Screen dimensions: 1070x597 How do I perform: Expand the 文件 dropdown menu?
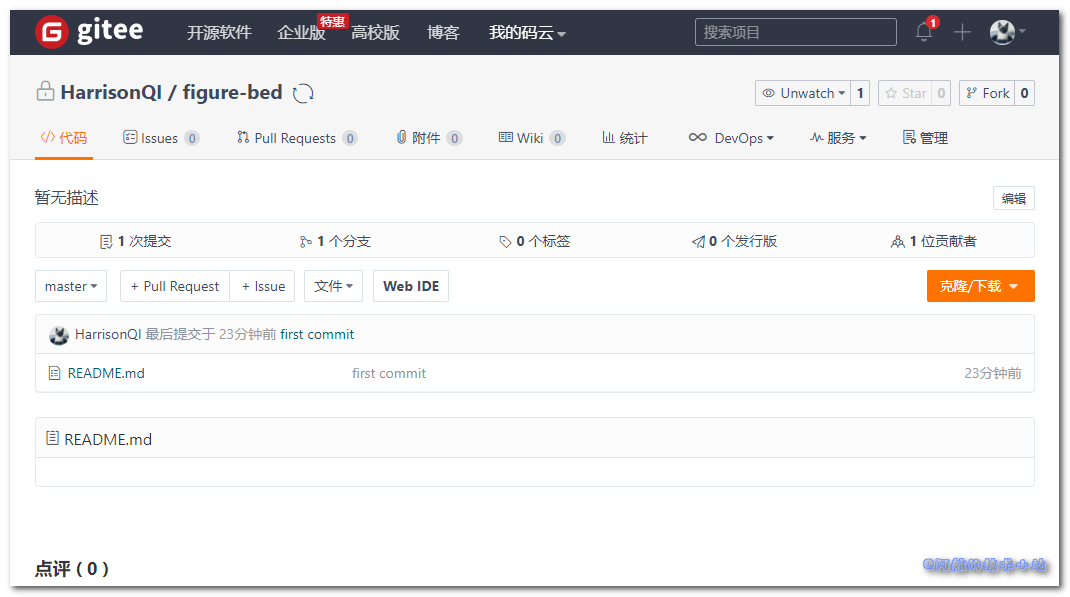click(x=334, y=286)
